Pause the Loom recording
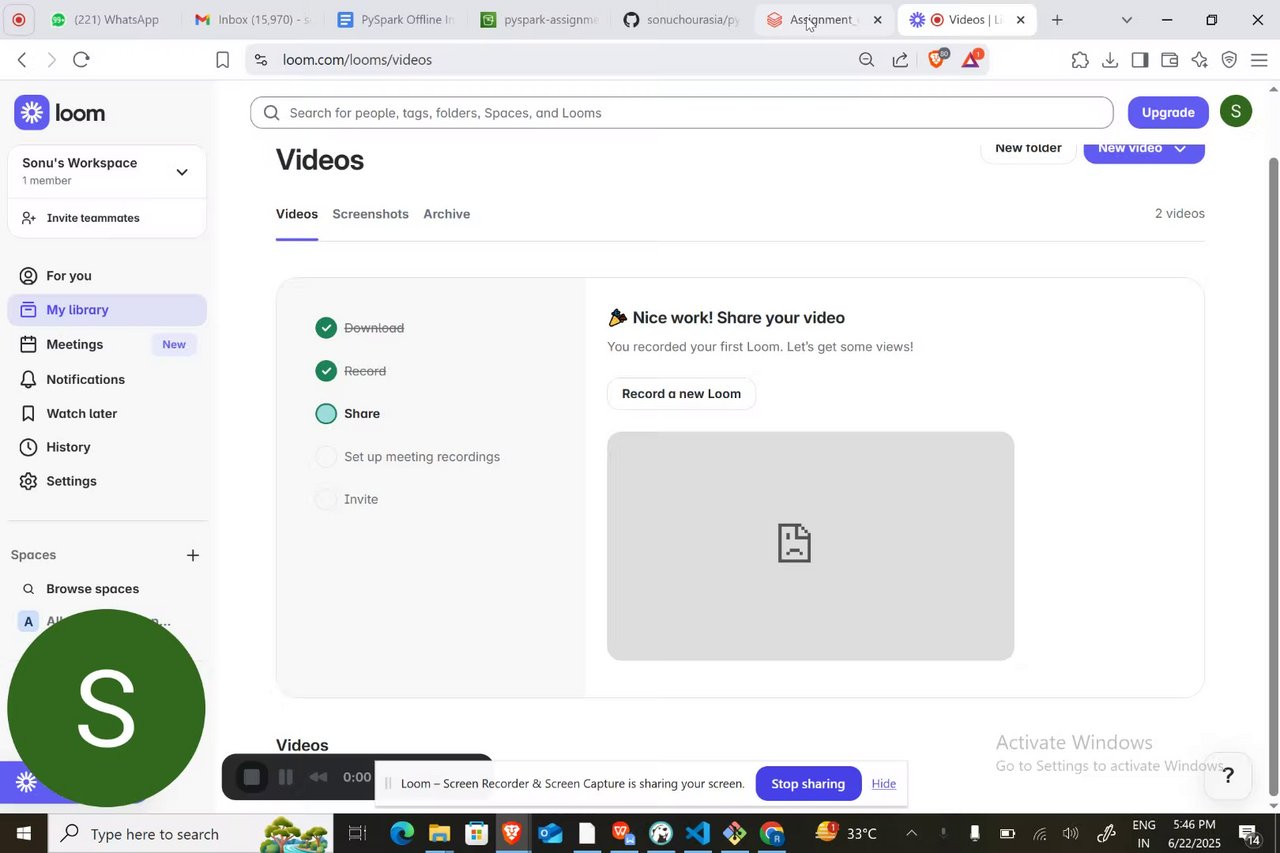Screen dimensions: 1280x853 tap(285, 777)
